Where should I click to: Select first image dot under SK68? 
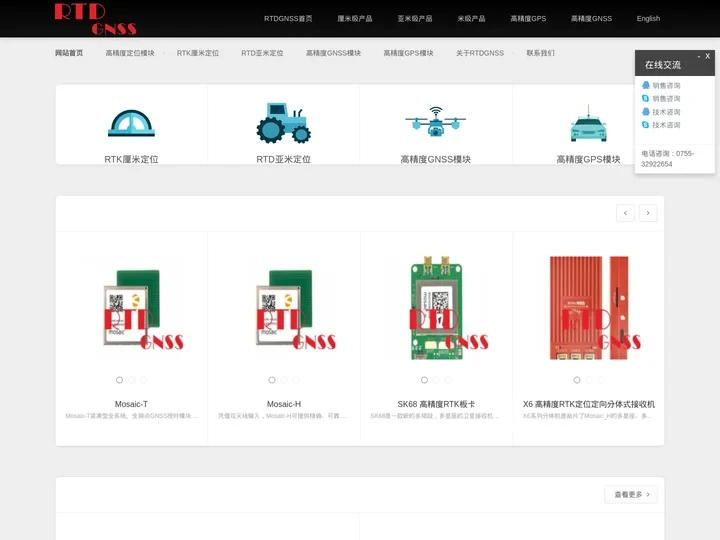424,380
